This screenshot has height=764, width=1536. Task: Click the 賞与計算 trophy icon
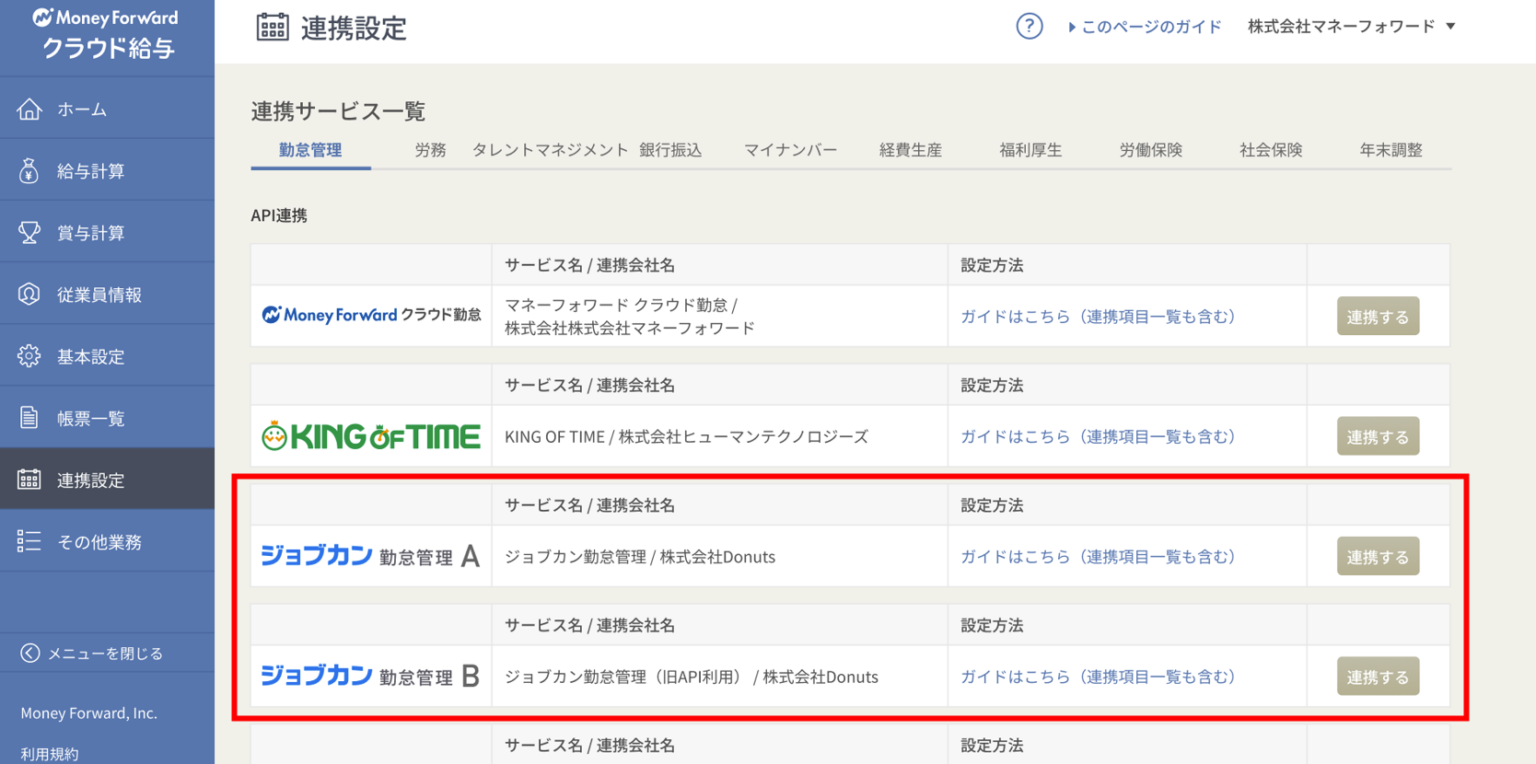pos(30,233)
